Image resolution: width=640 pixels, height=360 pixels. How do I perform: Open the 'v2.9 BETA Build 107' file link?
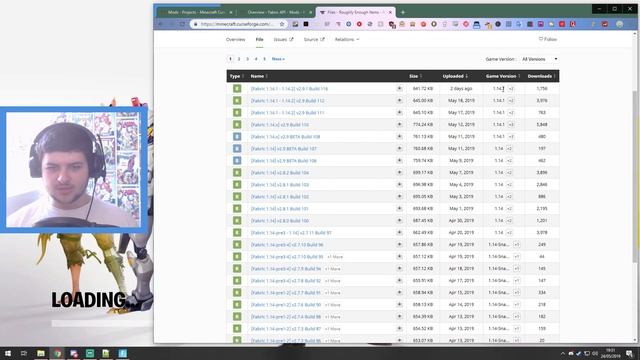point(284,149)
